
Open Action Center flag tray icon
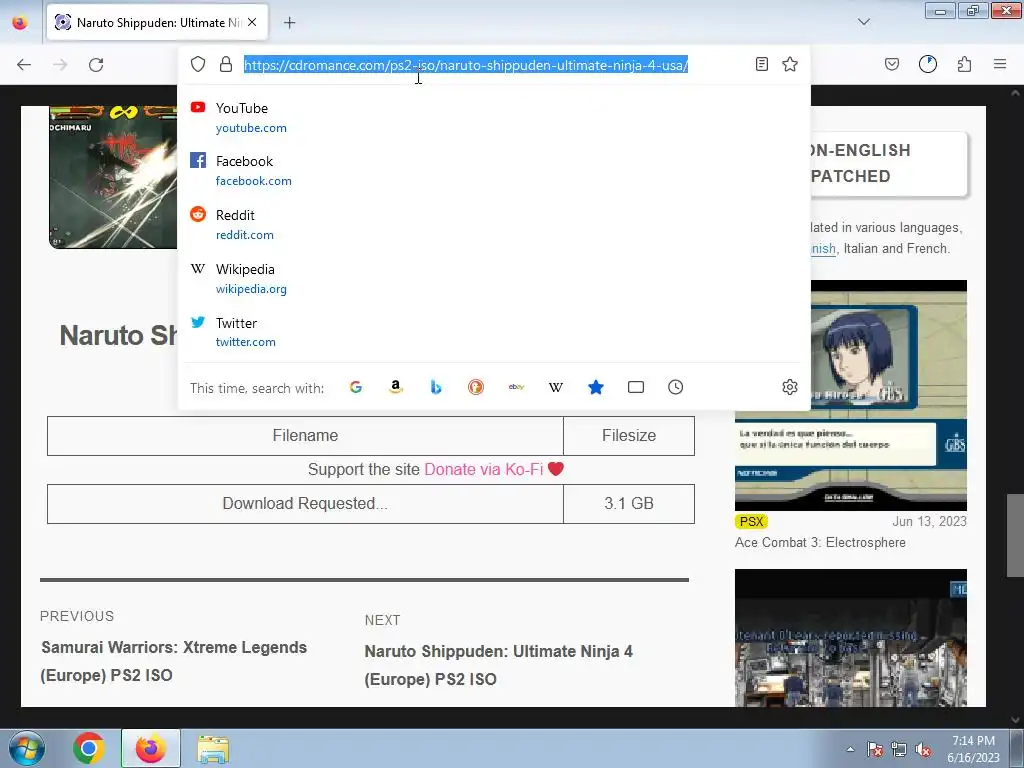[x=875, y=749]
